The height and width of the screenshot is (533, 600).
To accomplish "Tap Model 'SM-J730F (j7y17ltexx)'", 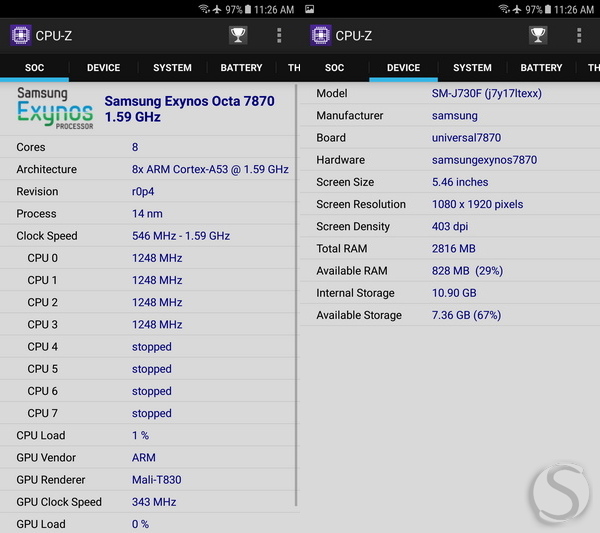I will click(x=487, y=93).
